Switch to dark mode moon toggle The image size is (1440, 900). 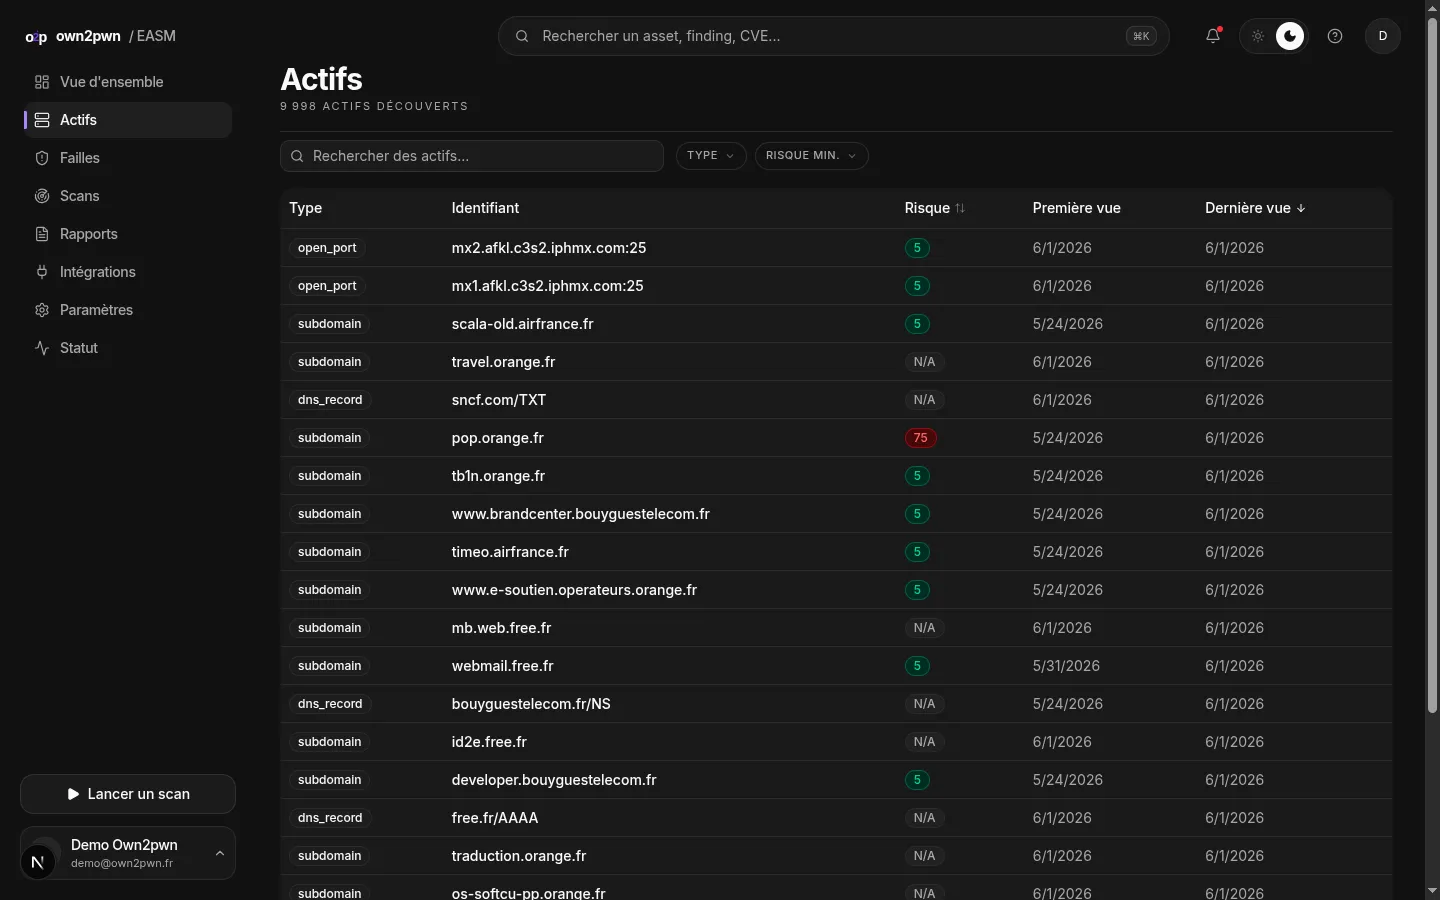[1290, 36]
